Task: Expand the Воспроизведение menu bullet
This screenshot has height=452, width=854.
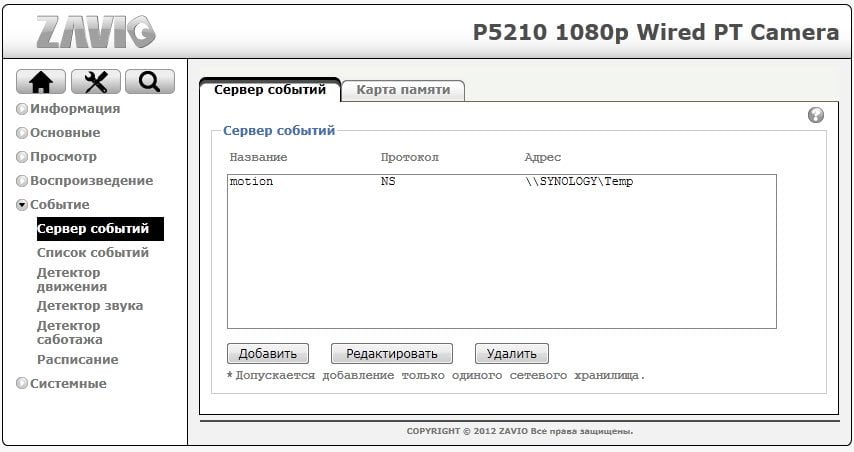Action: click(22, 181)
